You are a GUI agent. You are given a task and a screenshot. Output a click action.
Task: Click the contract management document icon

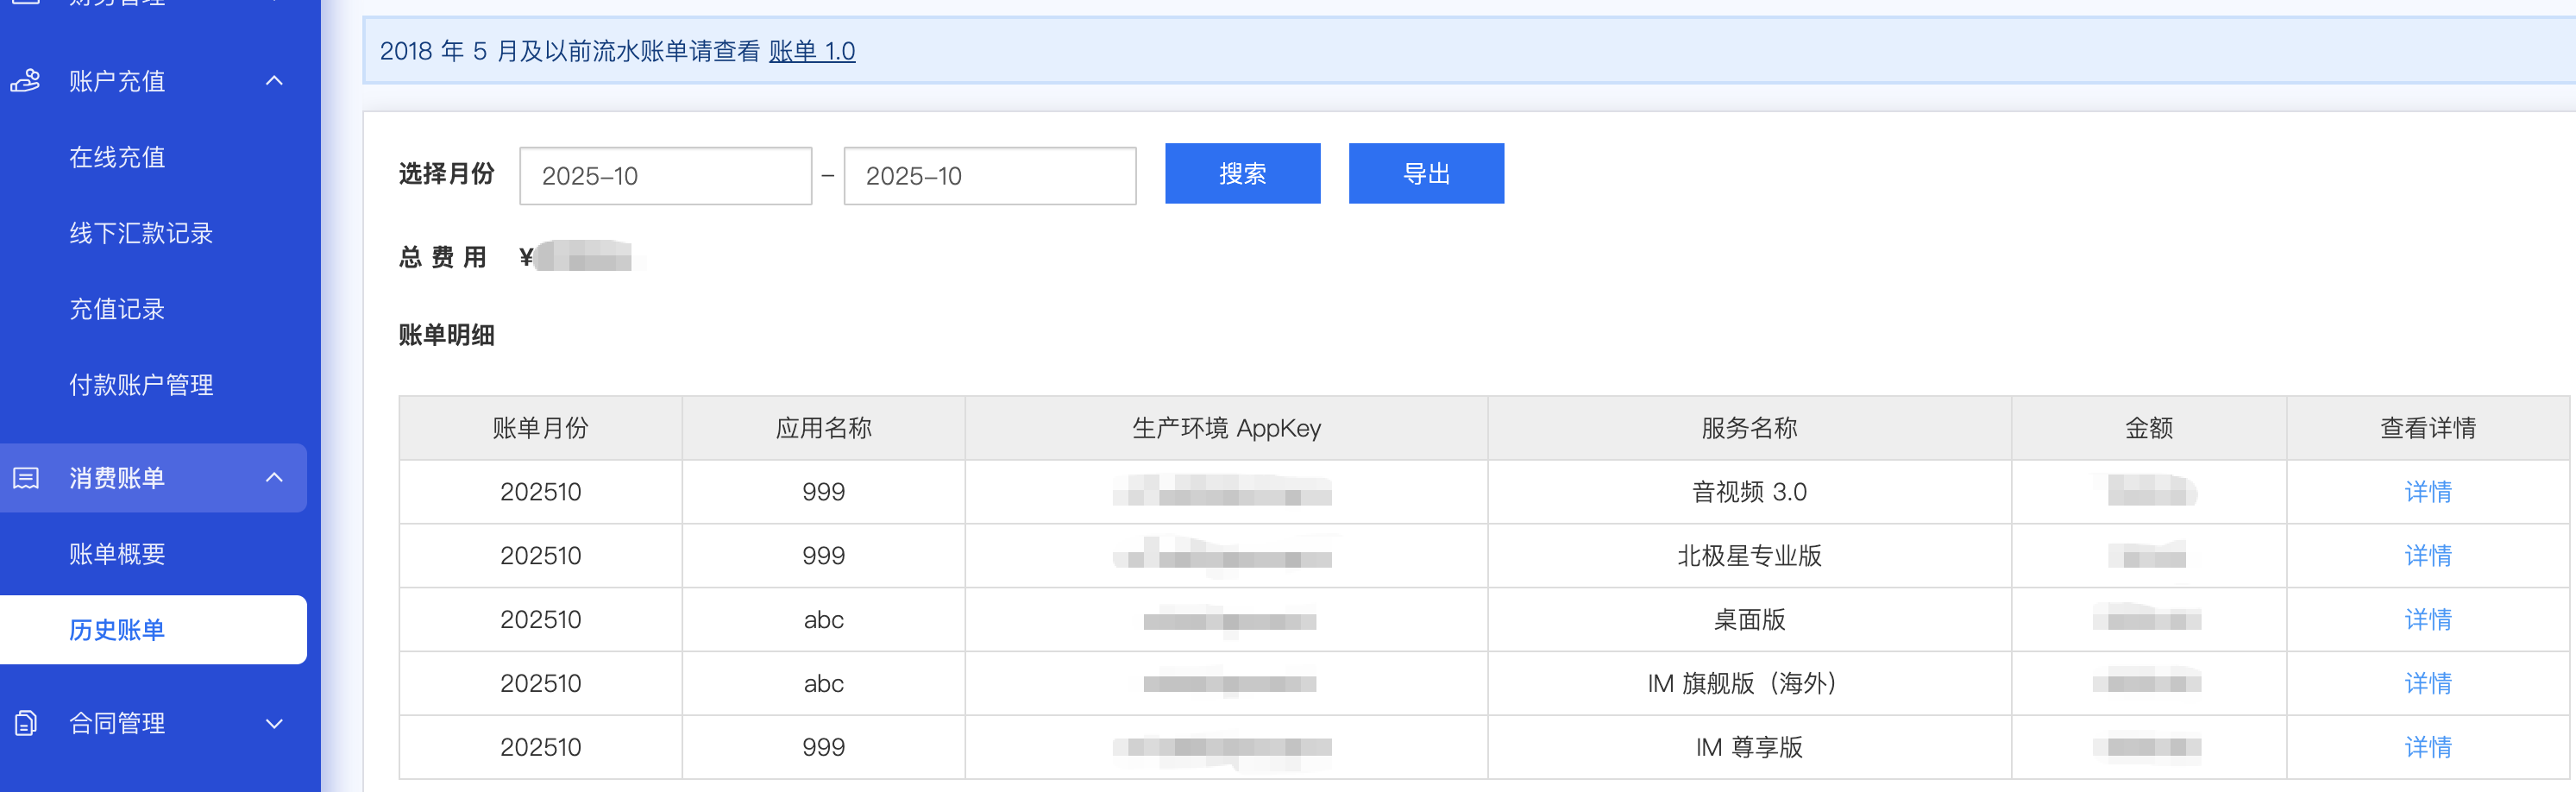[26, 723]
